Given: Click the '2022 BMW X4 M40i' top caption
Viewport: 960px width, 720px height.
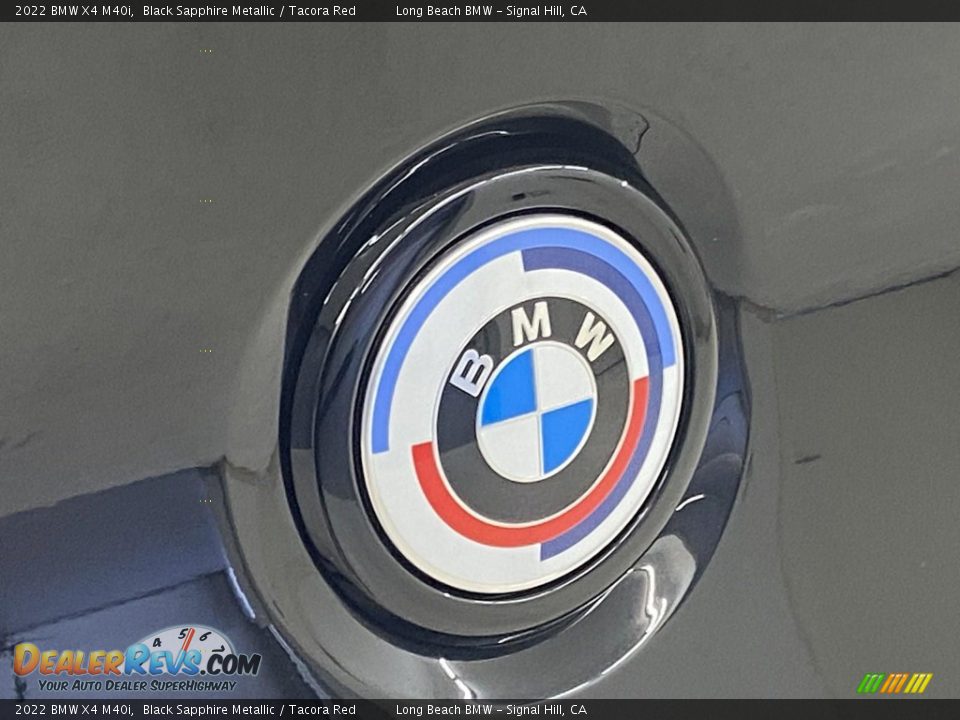Looking at the screenshot, I should [74, 10].
